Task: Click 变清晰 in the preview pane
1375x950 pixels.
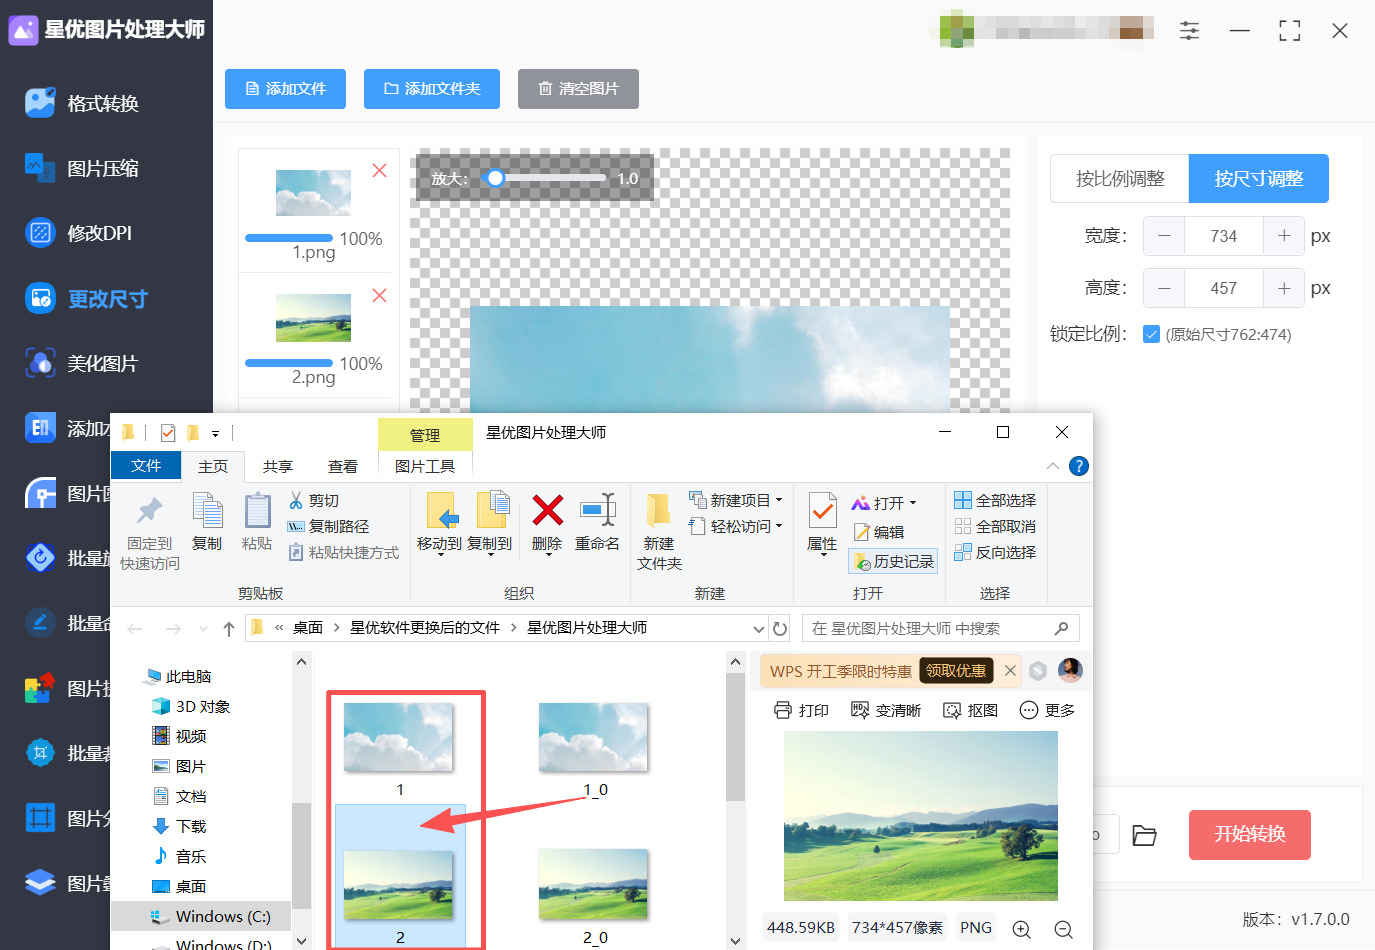Action: (886, 710)
